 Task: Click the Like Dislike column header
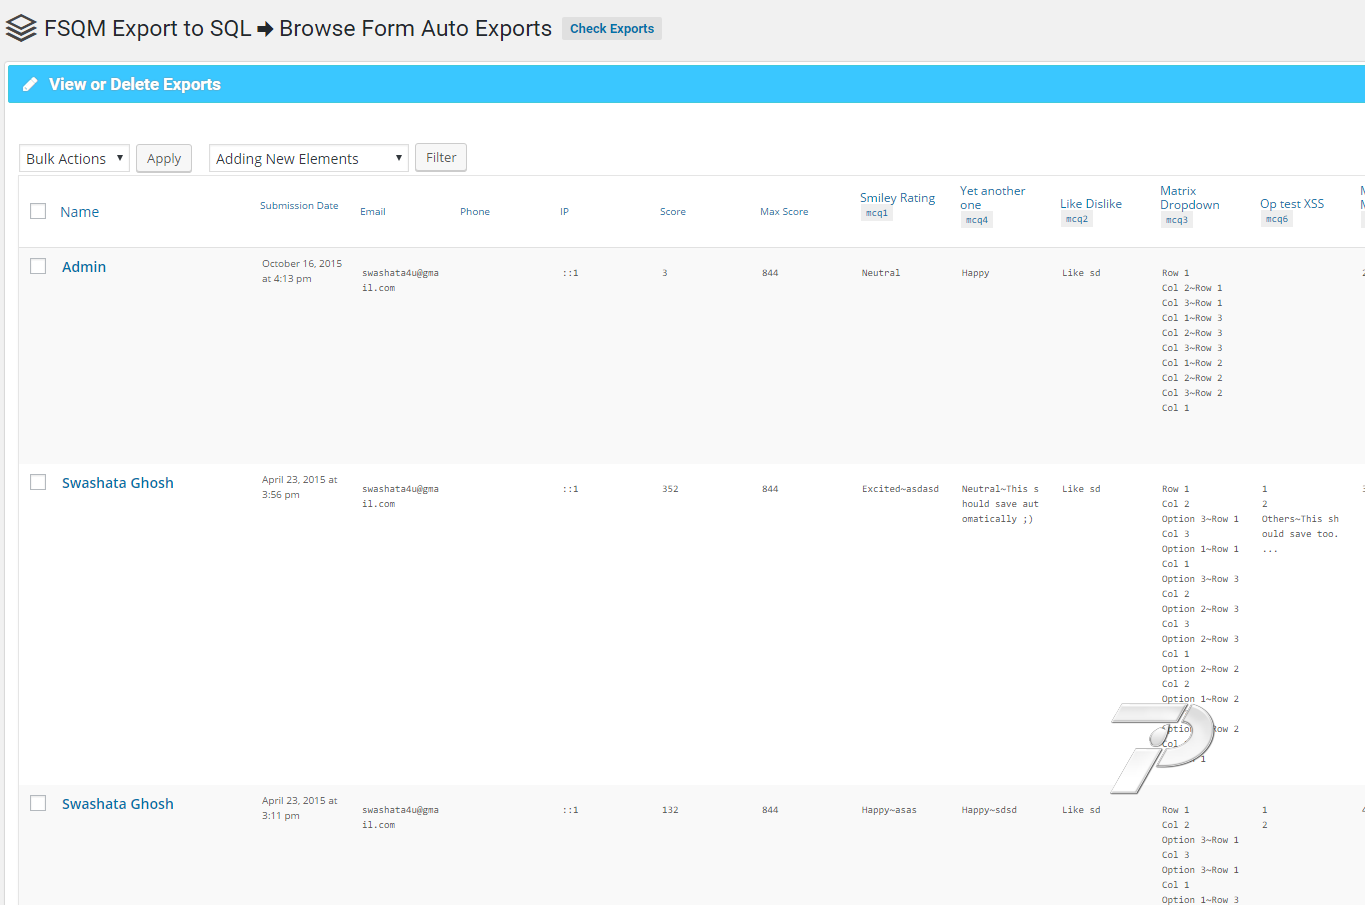click(1091, 204)
